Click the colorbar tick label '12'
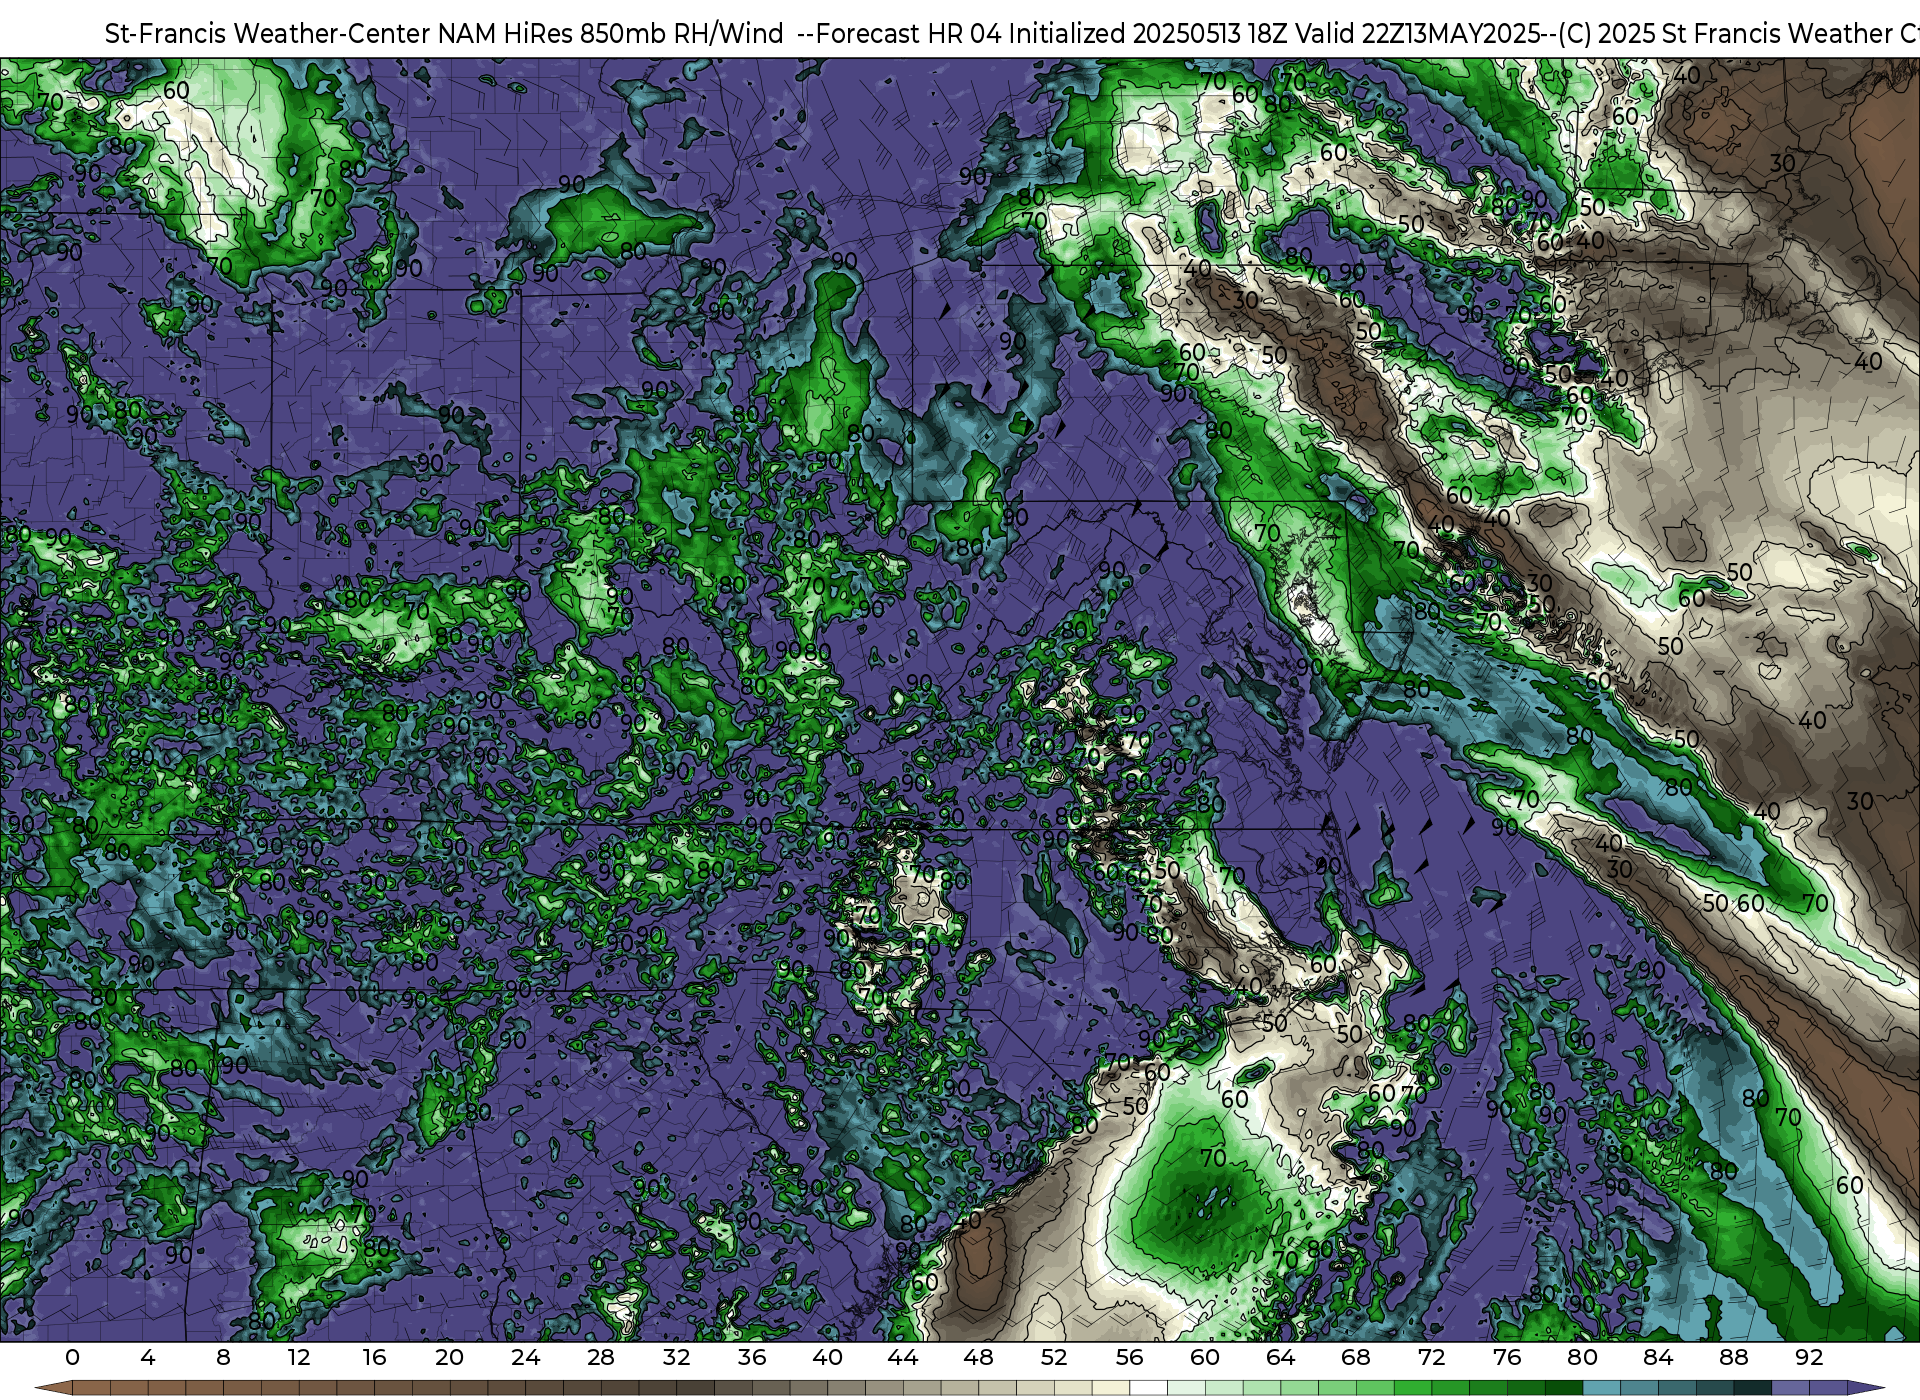 [x=299, y=1357]
